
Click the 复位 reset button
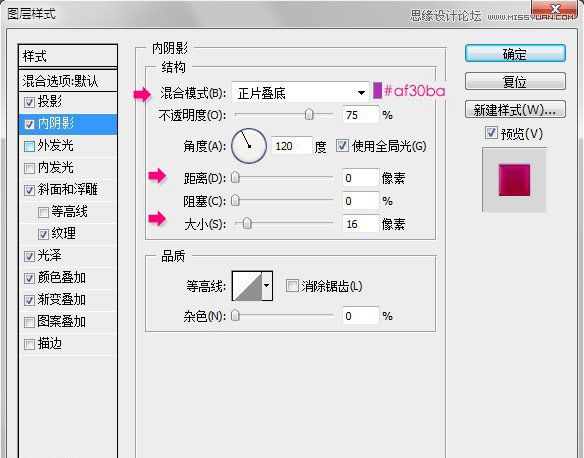[x=515, y=81]
